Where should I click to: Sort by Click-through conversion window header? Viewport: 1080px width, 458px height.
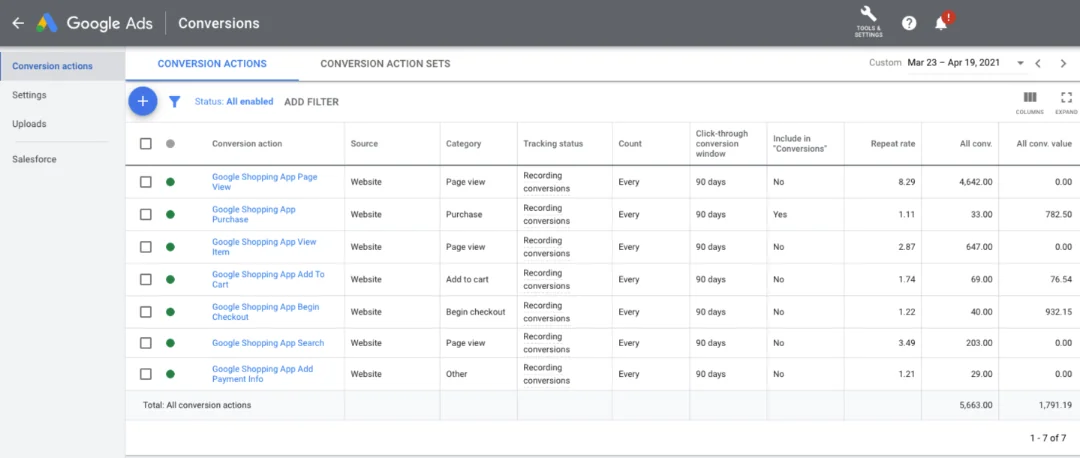[721, 143]
